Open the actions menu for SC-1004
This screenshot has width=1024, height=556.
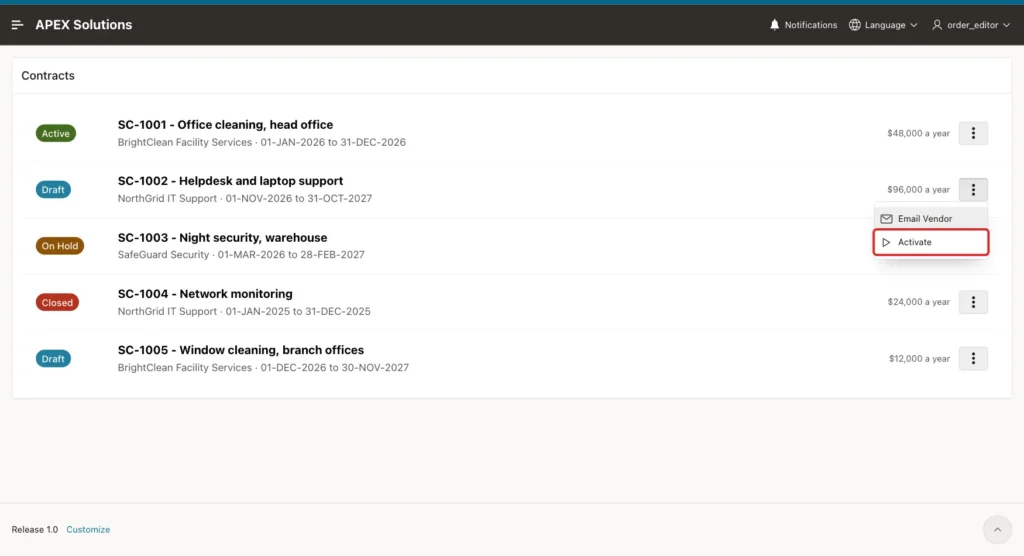point(973,302)
